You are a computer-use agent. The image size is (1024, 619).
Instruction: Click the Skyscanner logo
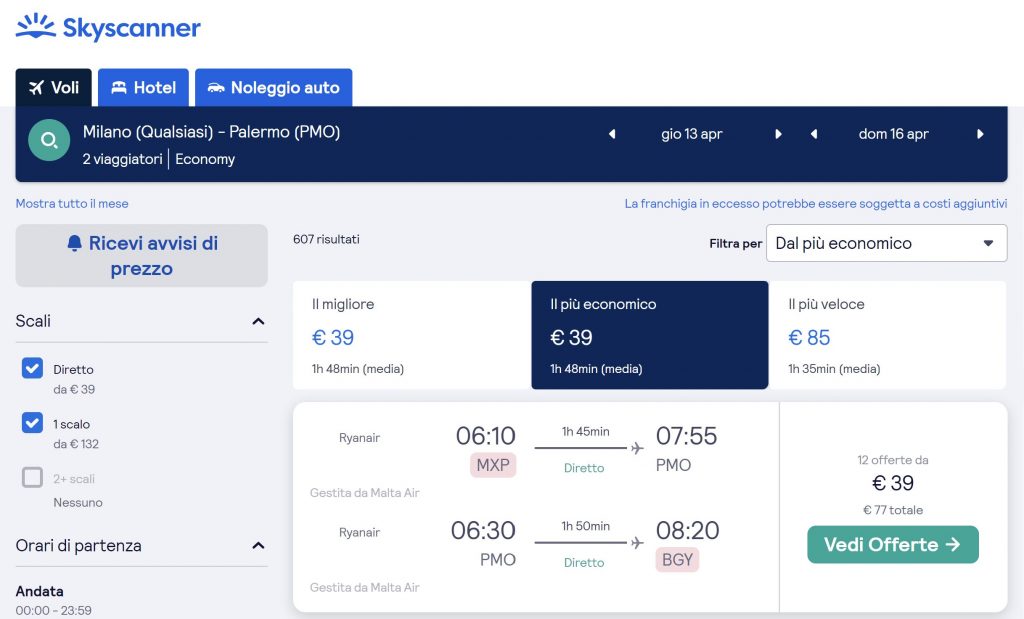coord(108,27)
